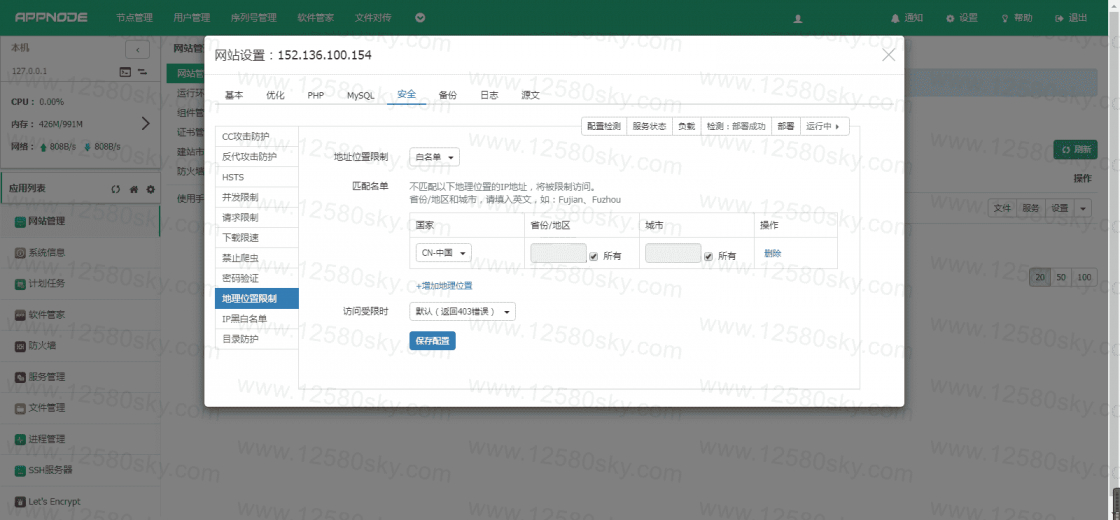1120x520 pixels.
Task: Open 服务管理 in the app list sidebar
Action: pyautogui.click(x=80, y=376)
